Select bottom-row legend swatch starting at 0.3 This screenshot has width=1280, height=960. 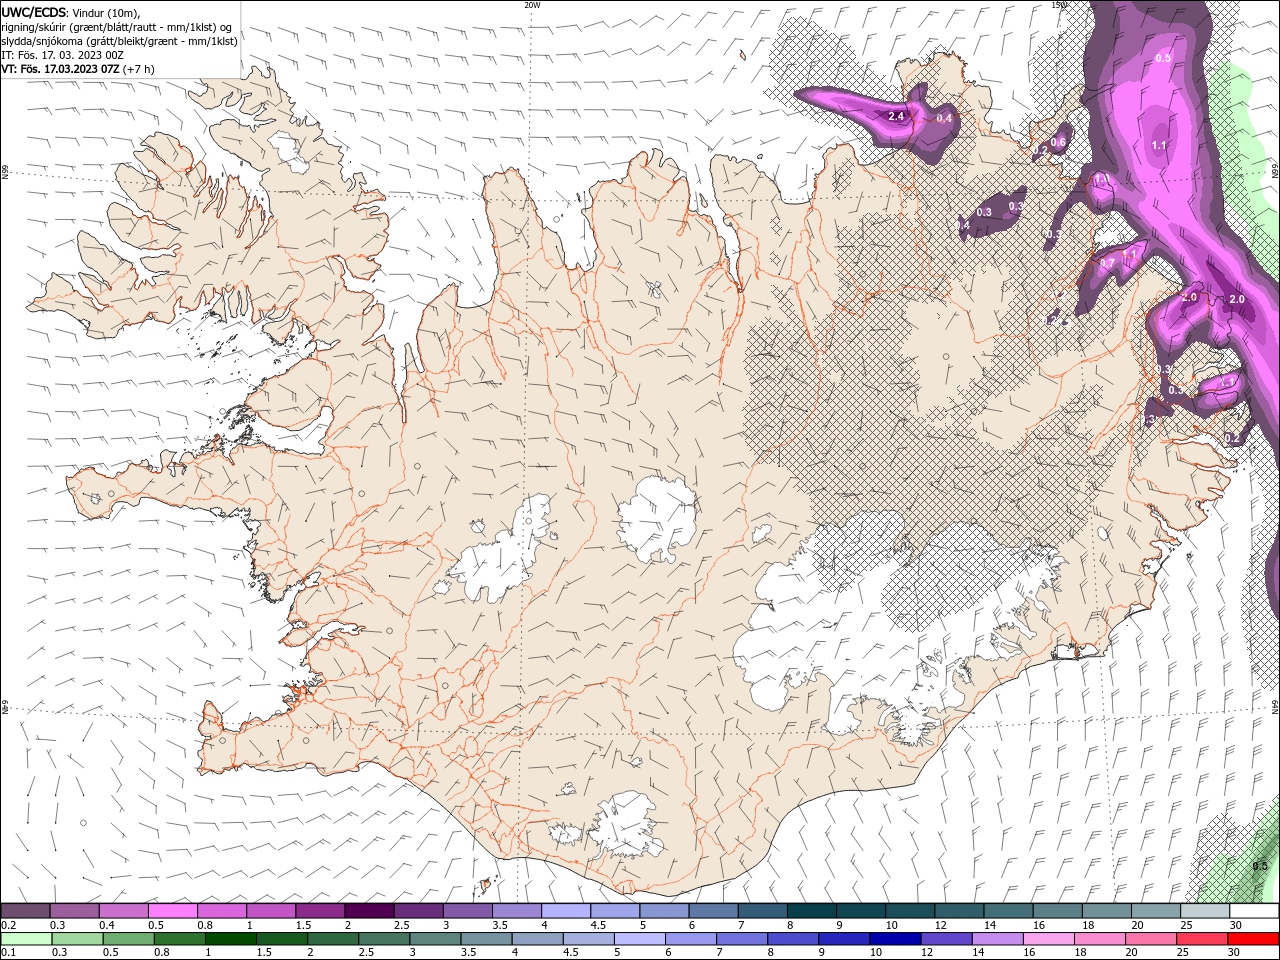pyautogui.click(x=77, y=939)
